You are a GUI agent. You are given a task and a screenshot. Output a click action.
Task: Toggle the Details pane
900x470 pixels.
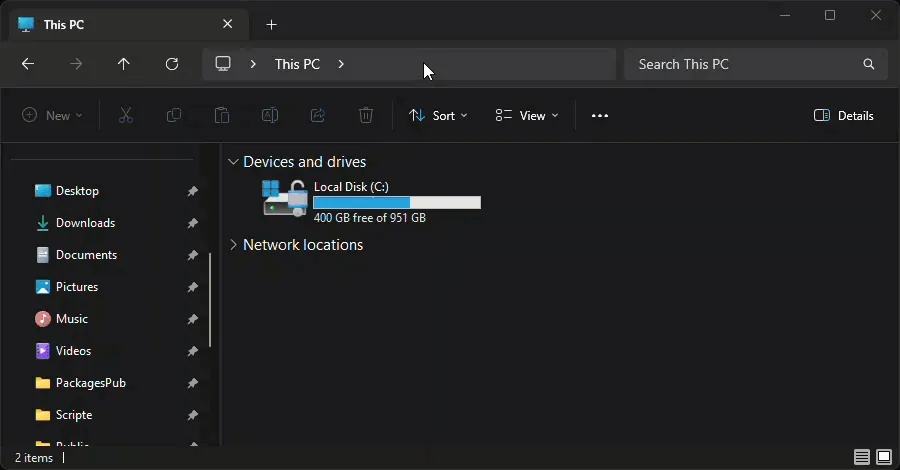click(844, 115)
